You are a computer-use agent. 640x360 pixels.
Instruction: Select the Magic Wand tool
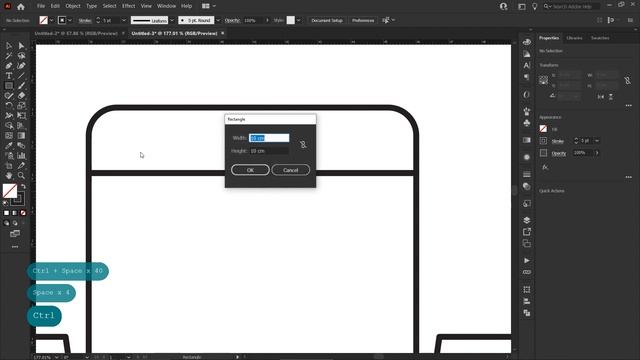pos(9,56)
